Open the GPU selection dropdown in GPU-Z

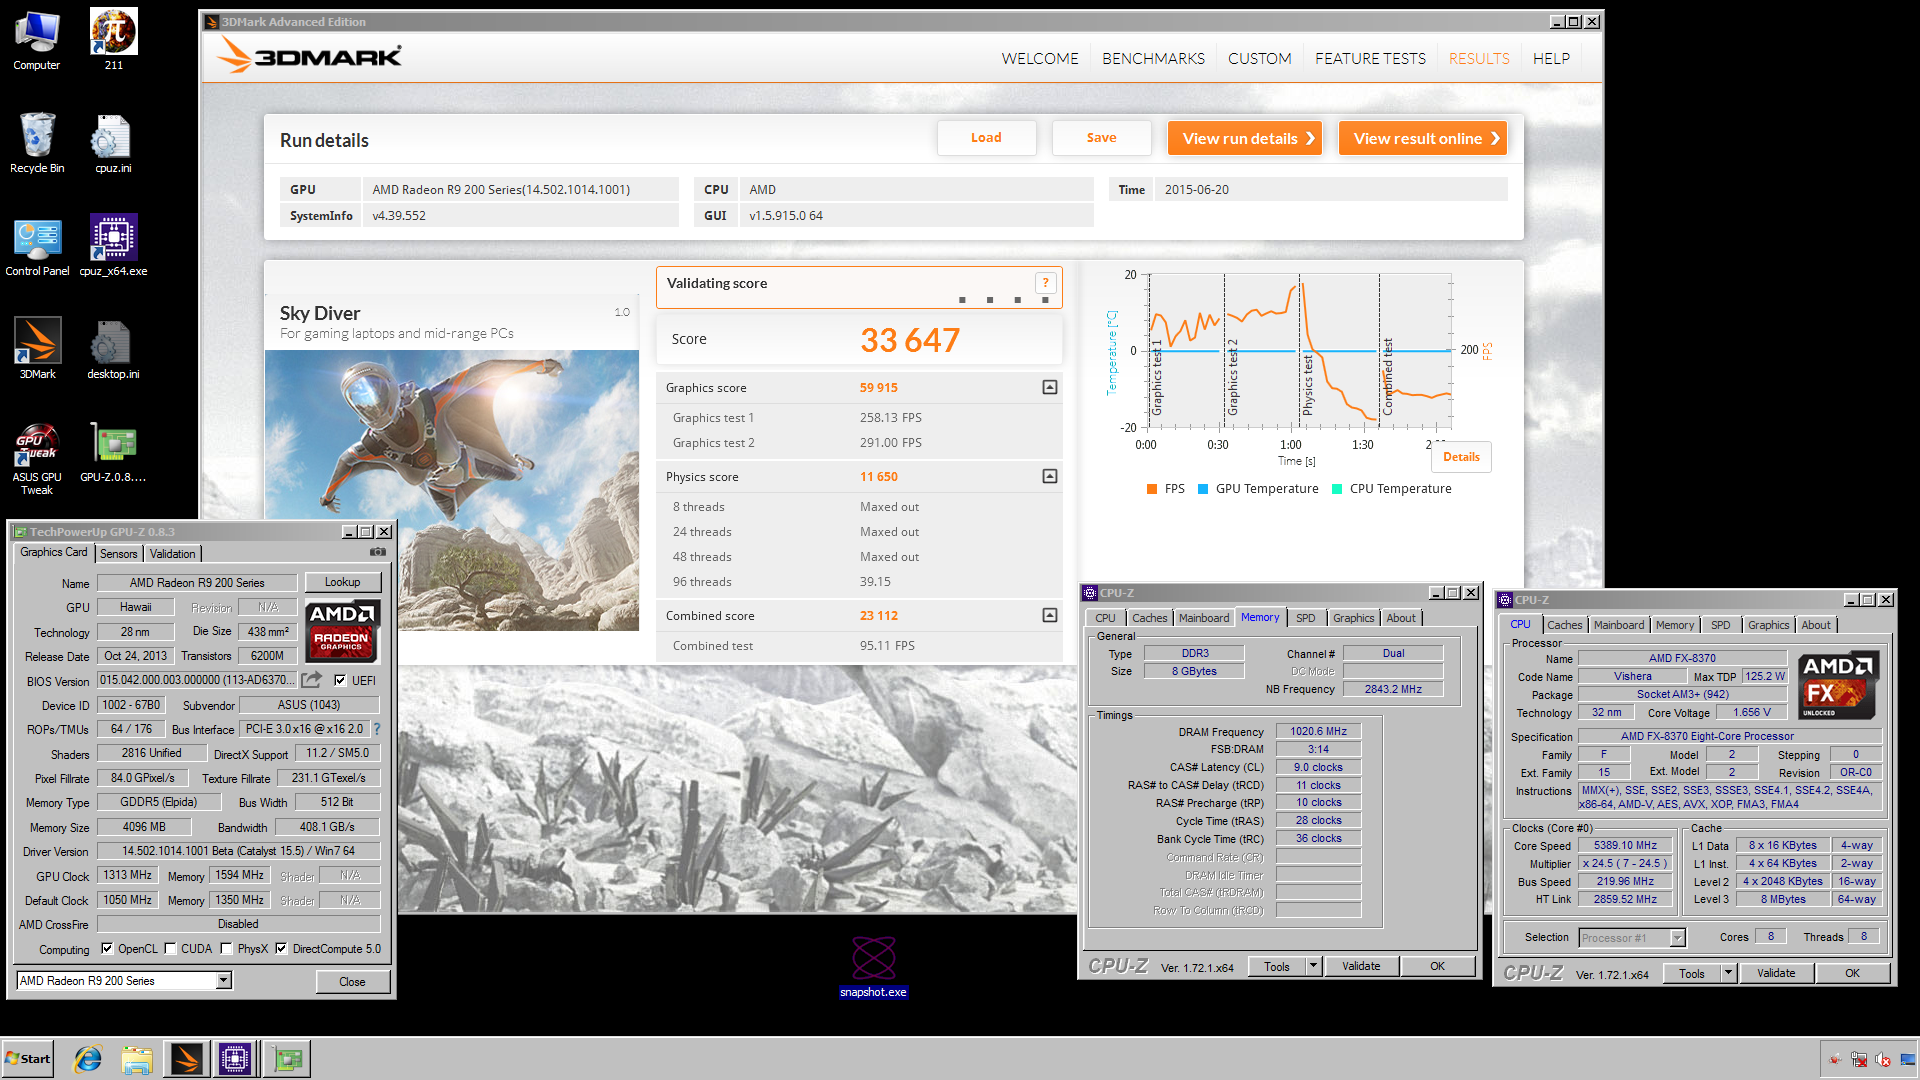point(224,981)
